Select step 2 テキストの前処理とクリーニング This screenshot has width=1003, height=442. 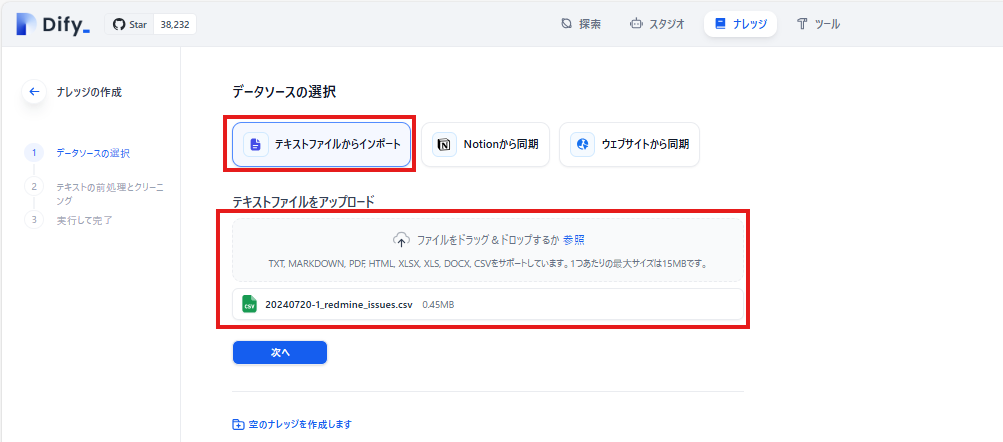[x=95, y=193]
